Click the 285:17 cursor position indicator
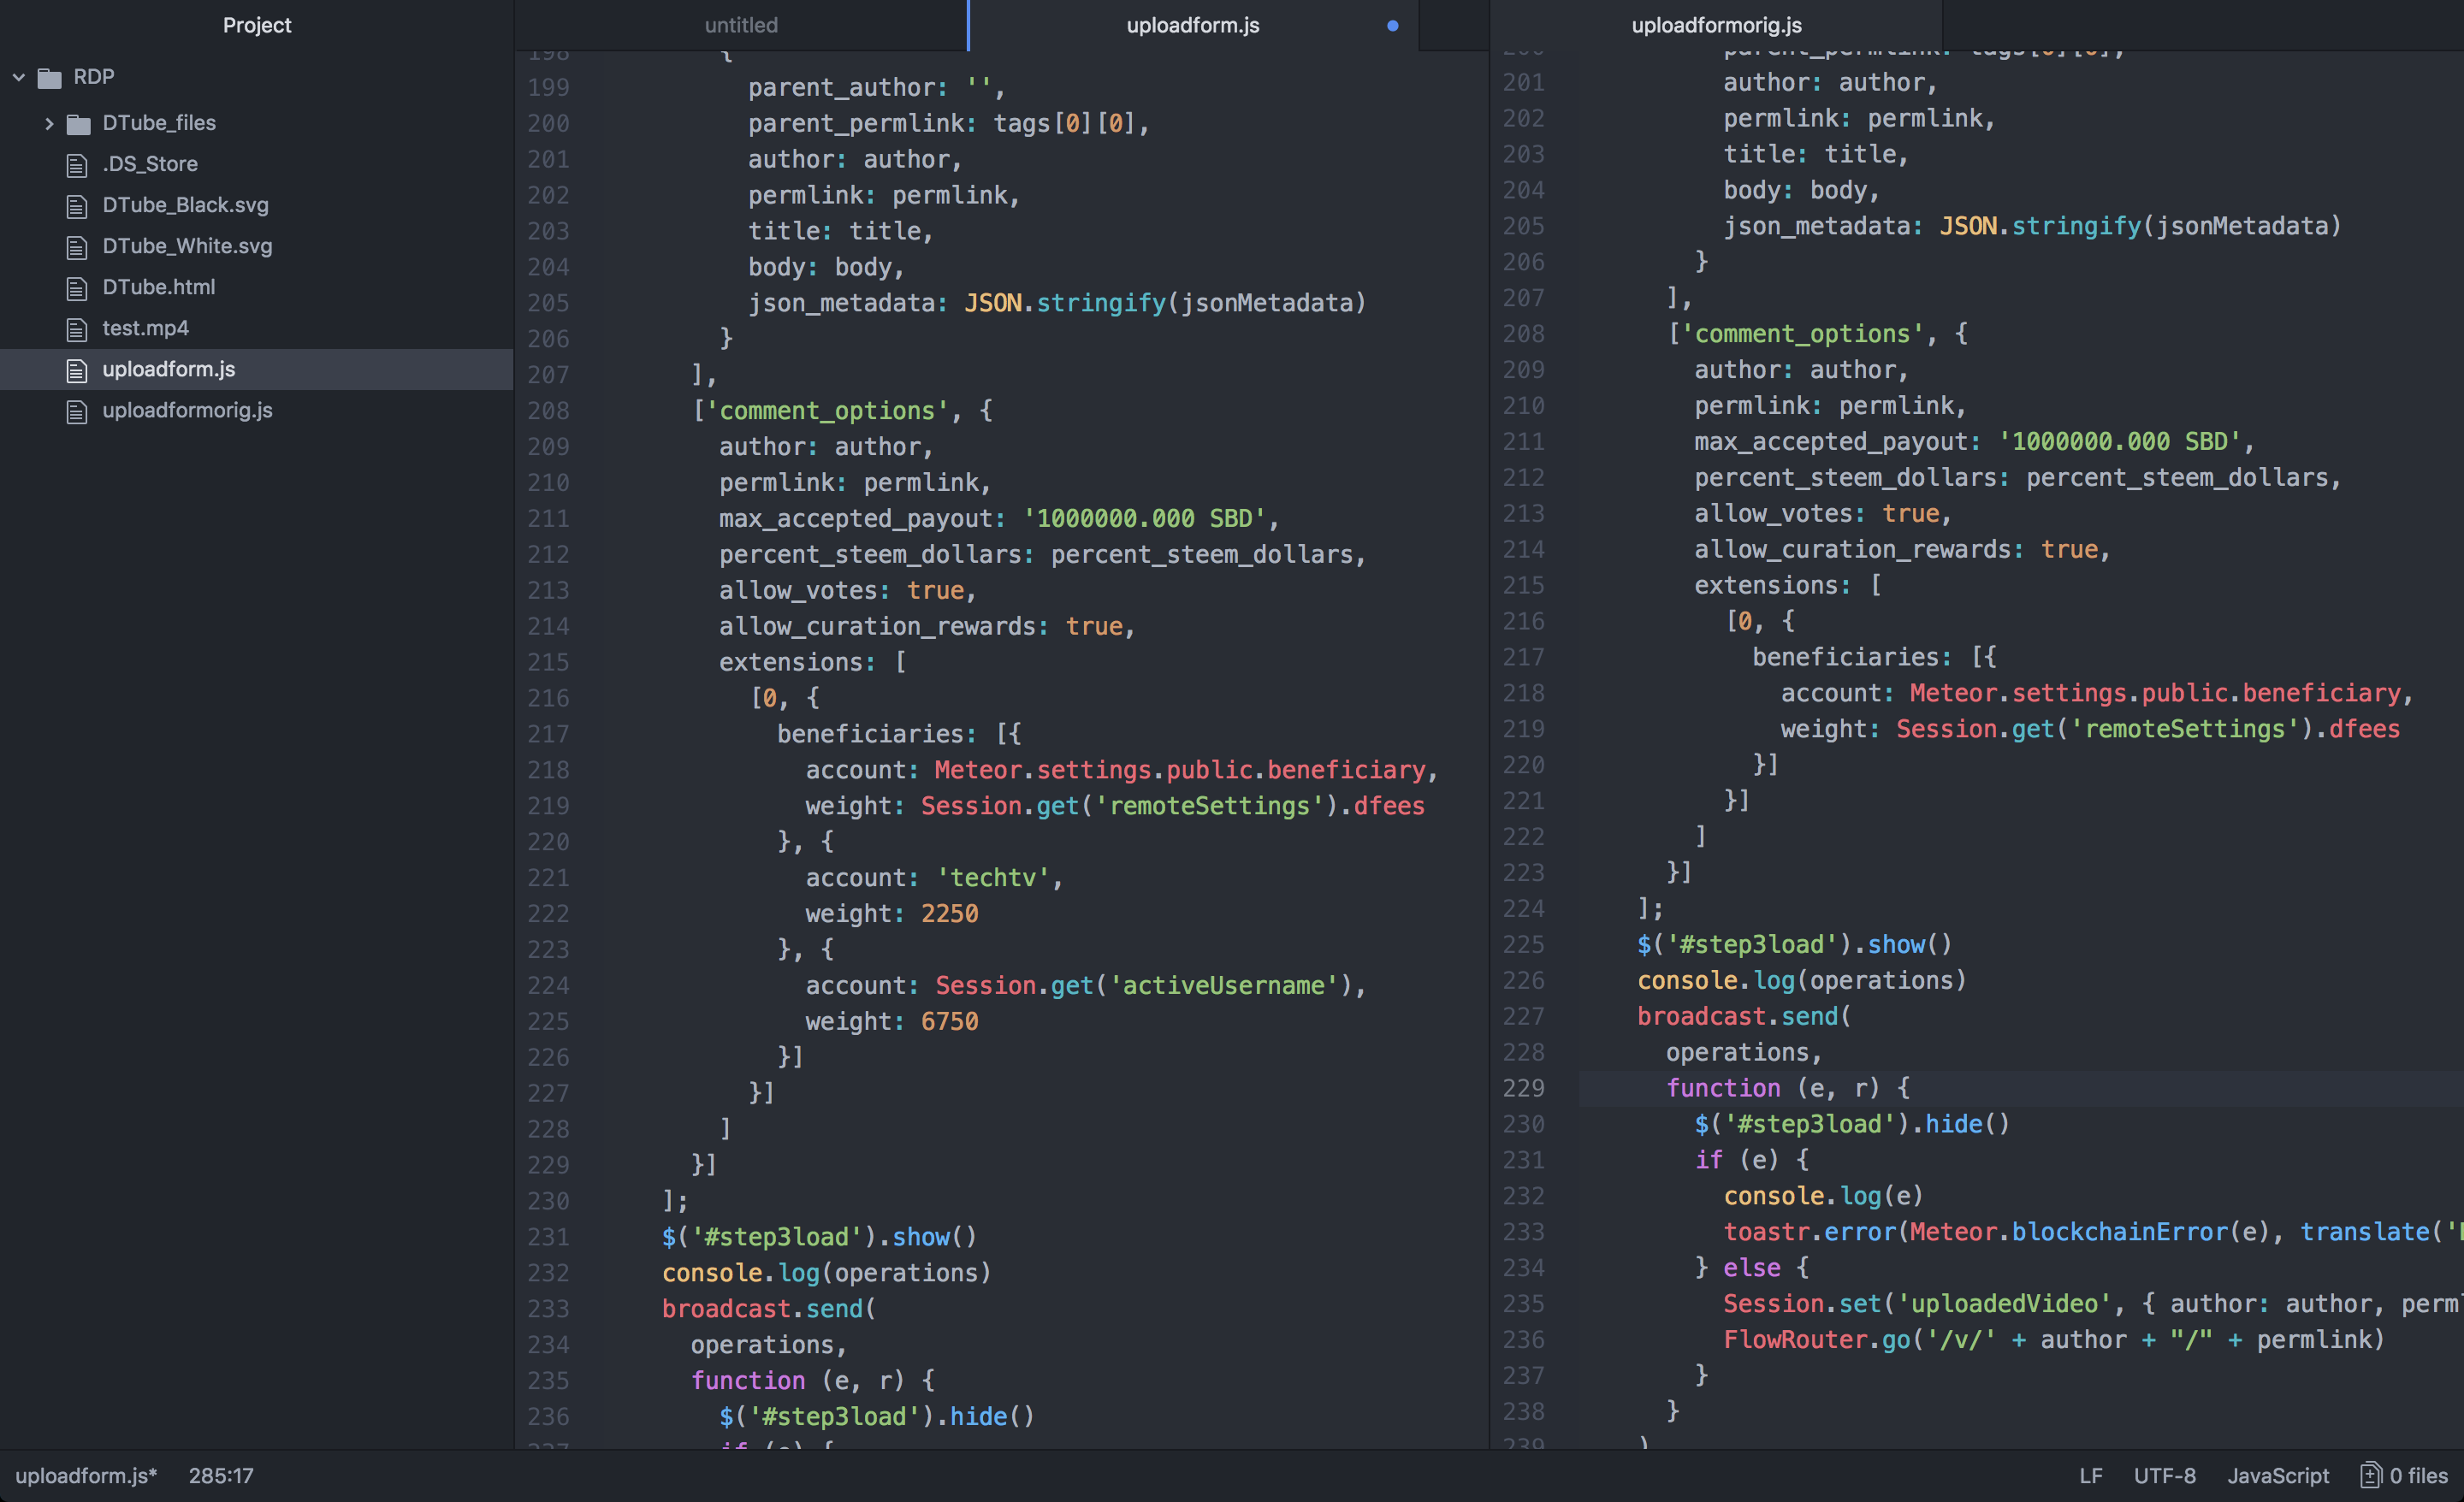Image resolution: width=2464 pixels, height=1502 pixels. coord(221,1476)
